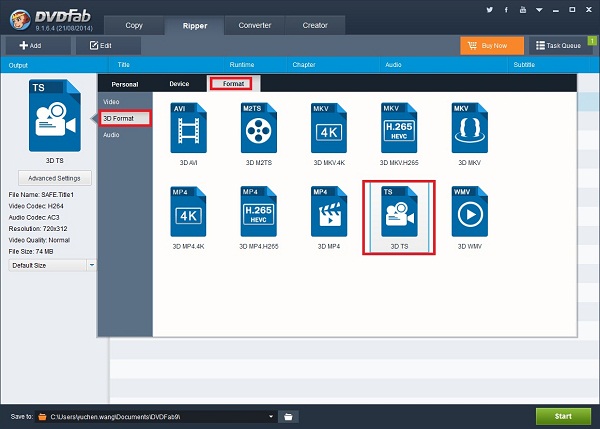
Task: Click the orange folder icon beside save path
Action: click(42, 416)
